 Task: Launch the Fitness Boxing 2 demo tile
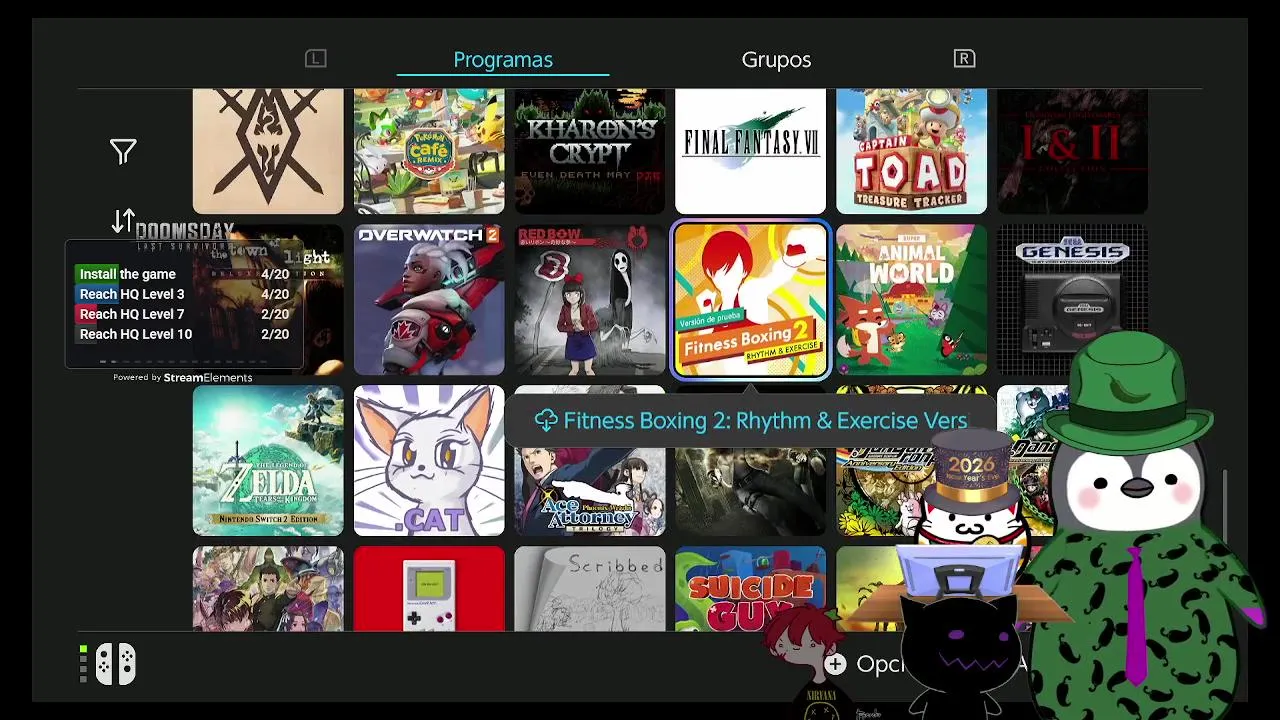click(x=751, y=300)
